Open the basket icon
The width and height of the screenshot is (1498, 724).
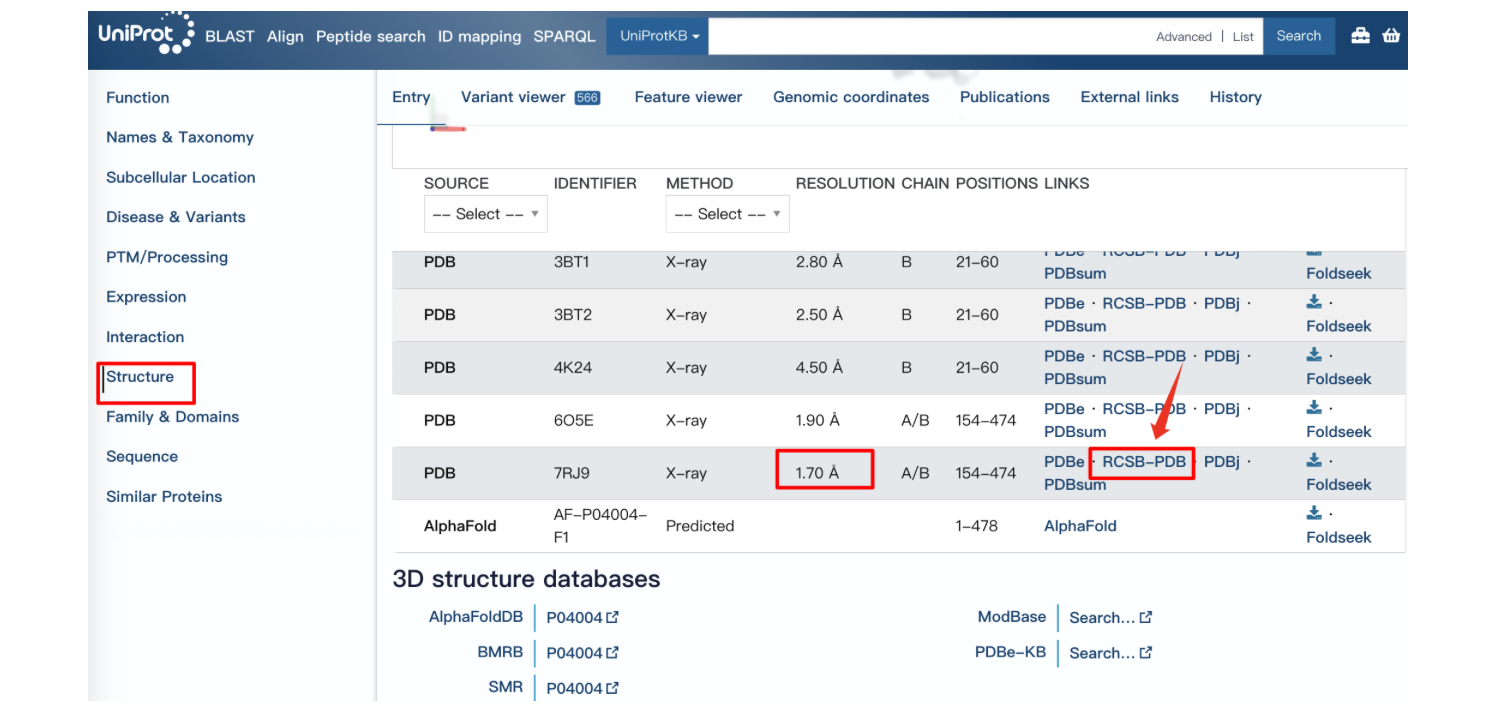pos(1391,36)
